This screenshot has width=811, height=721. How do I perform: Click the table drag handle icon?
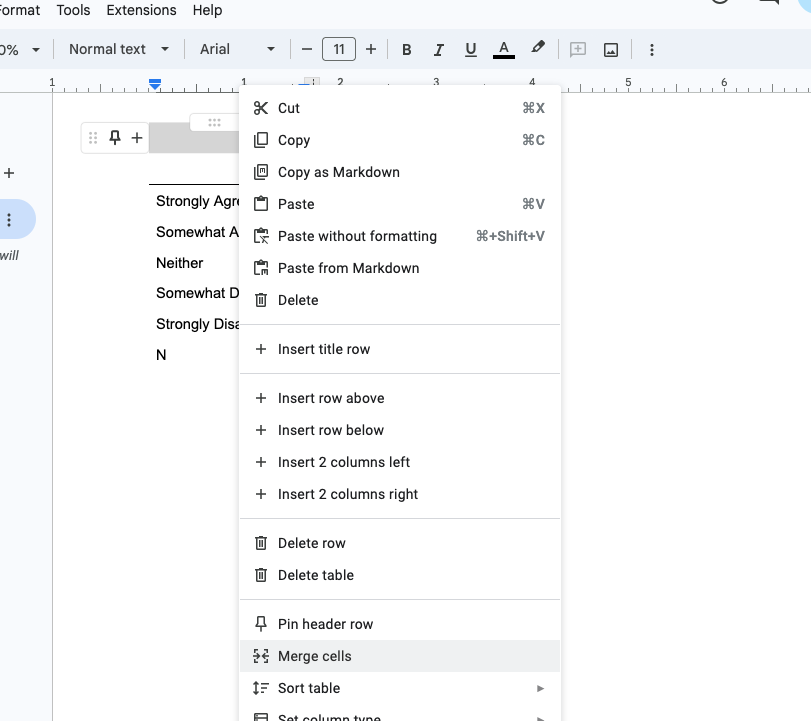click(x=94, y=138)
